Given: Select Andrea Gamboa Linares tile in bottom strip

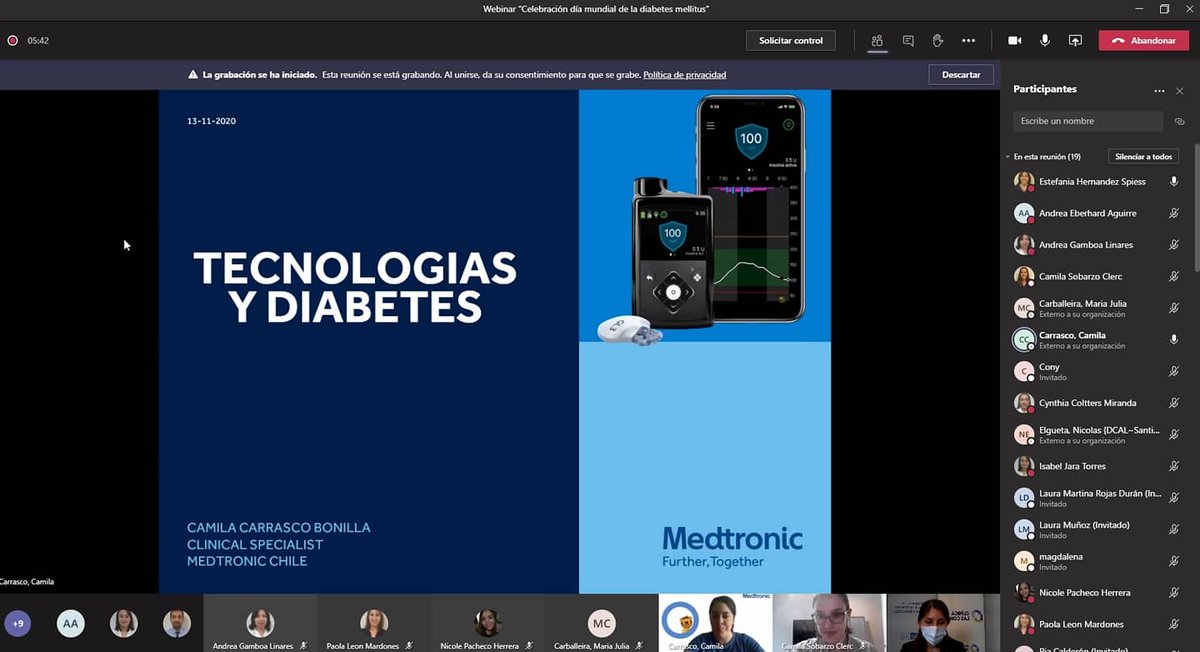Looking at the screenshot, I should tap(260, 623).
